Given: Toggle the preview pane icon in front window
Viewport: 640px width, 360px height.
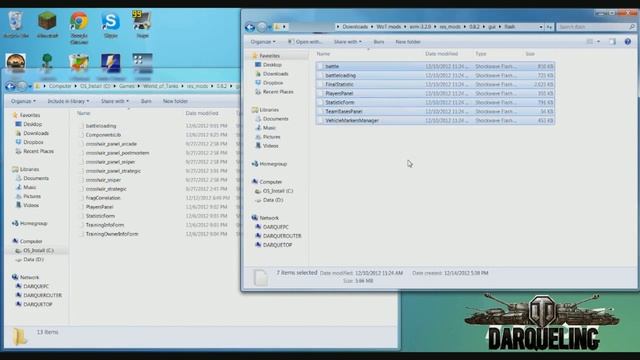Looking at the screenshot, I should pyautogui.click(x=612, y=42).
